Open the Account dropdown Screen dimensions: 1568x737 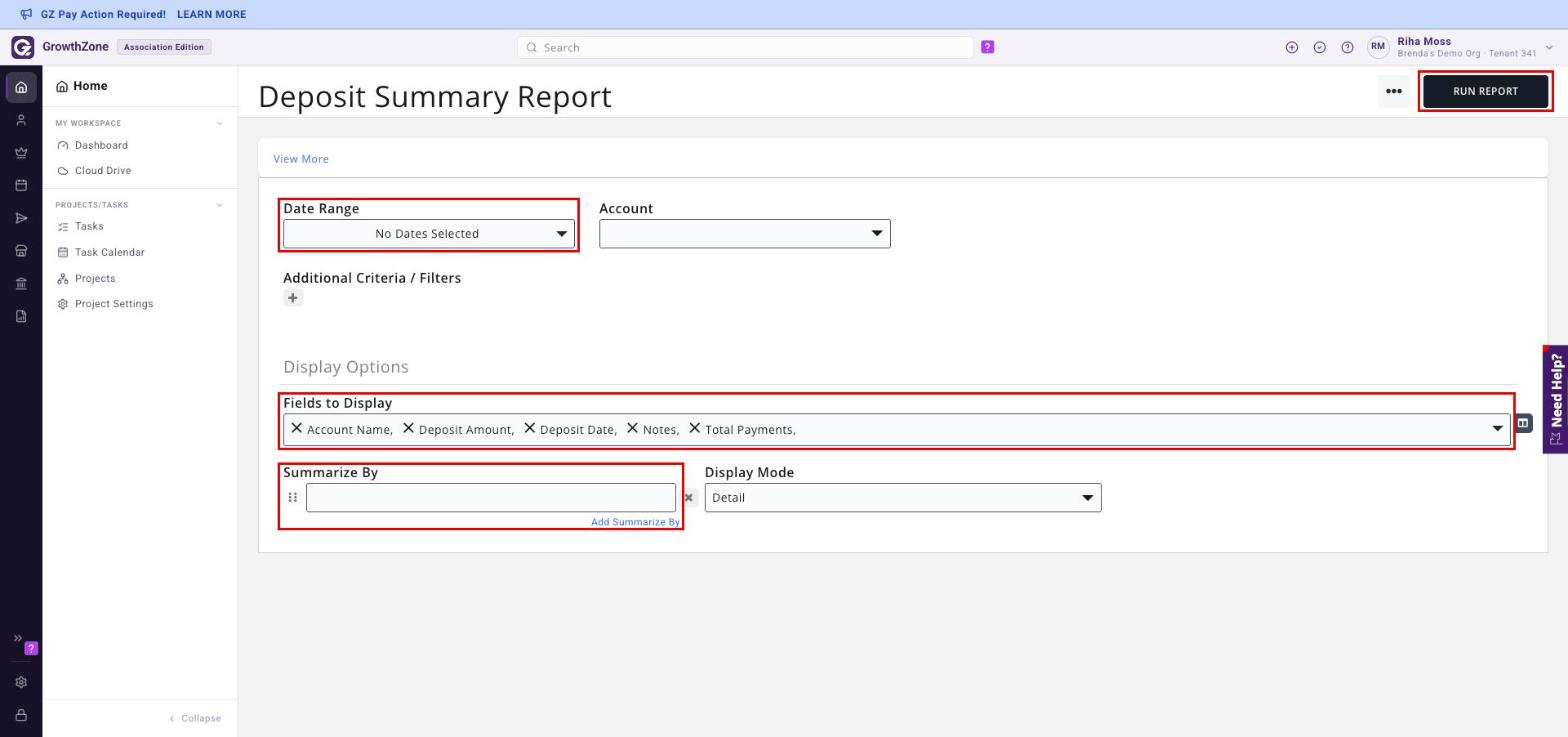click(x=745, y=234)
